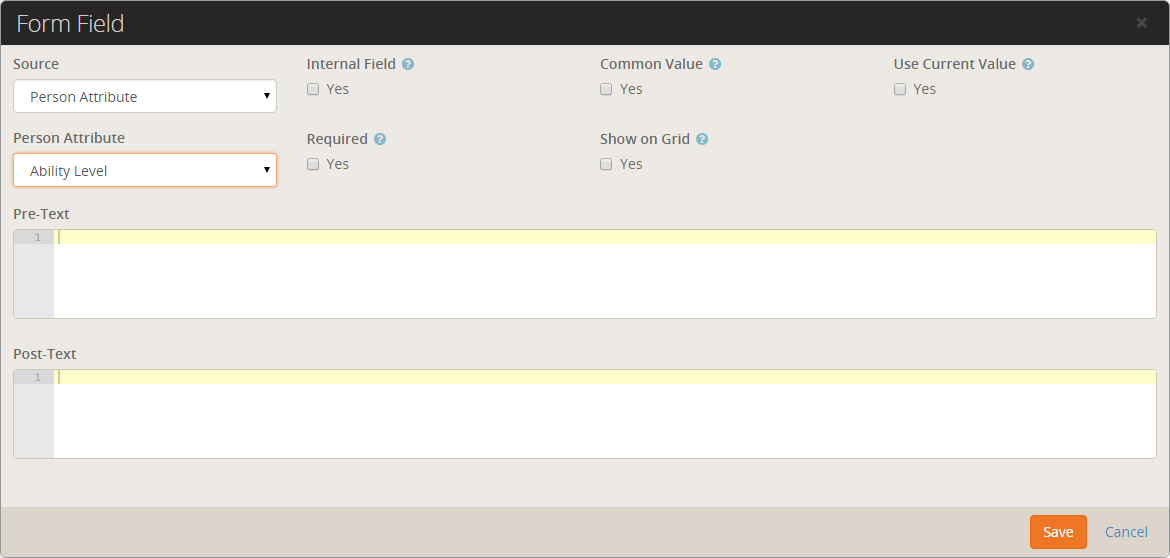Enable the Show on Grid checkbox
The image size is (1170, 558).
point(606,164)
